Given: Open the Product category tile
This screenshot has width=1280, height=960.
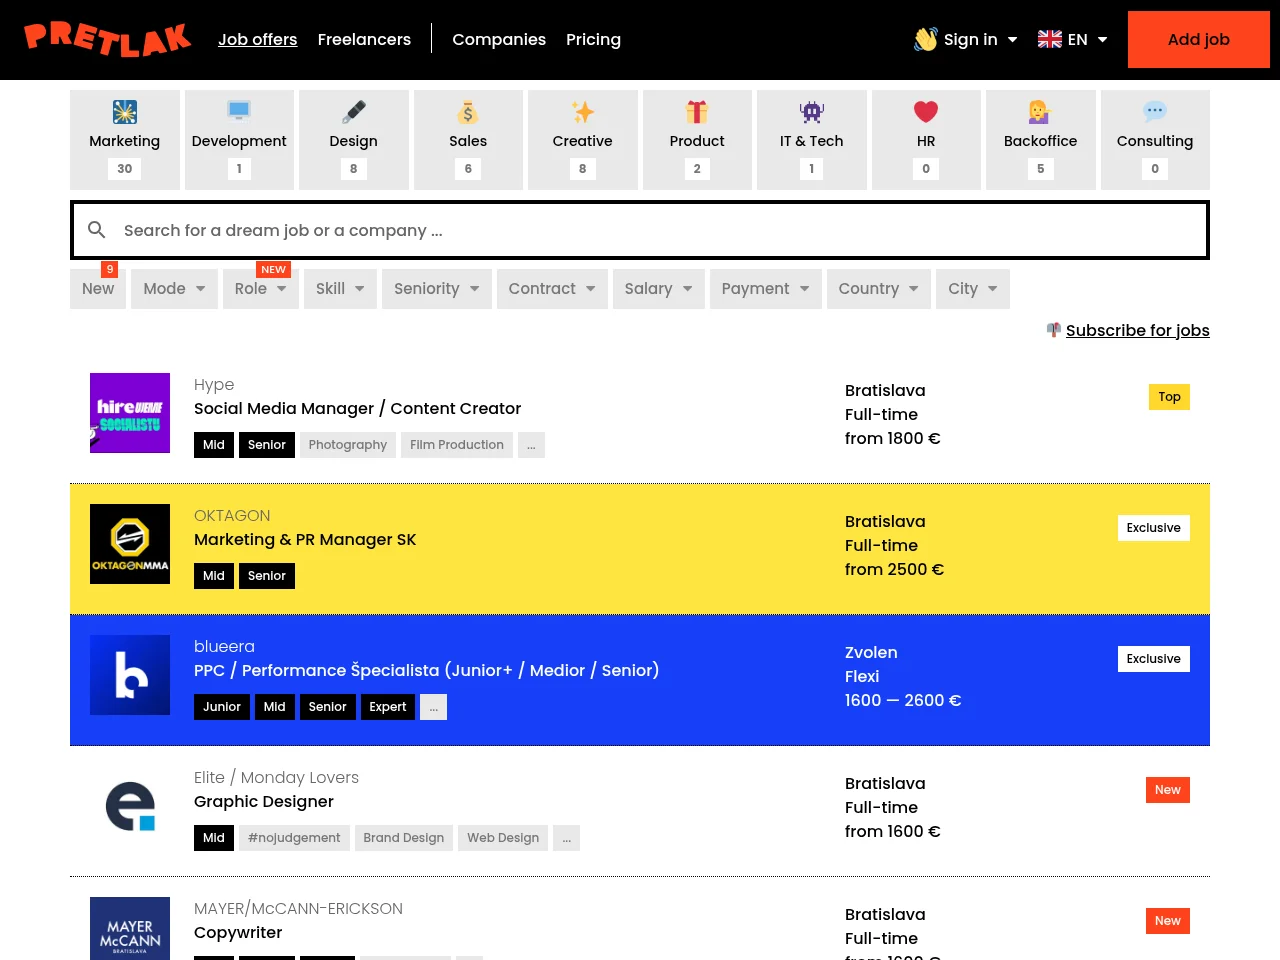Looking at the screenshot, I should click(697, 140).
